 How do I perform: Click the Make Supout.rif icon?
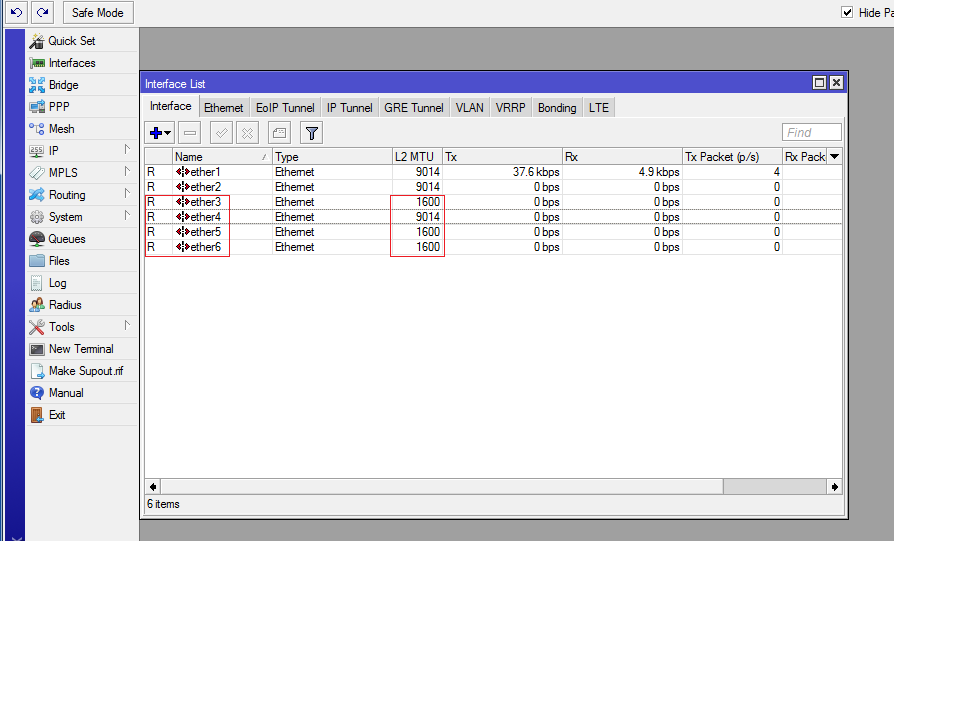coord(37,371)
